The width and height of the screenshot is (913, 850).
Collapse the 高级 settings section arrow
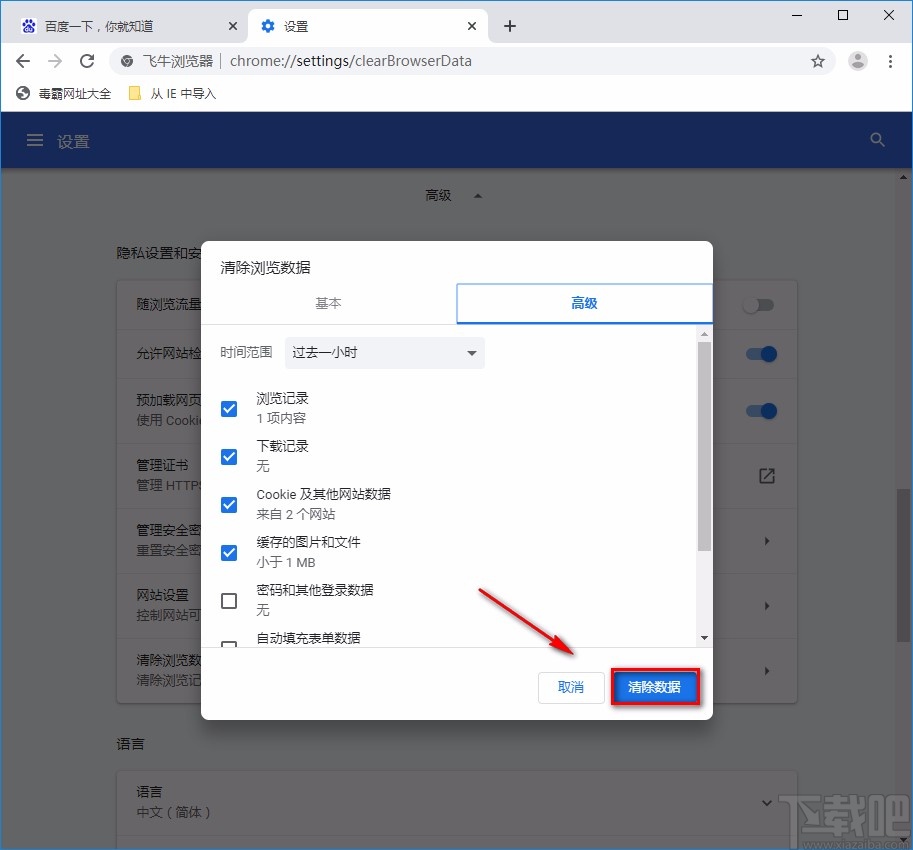coord(477,195)
